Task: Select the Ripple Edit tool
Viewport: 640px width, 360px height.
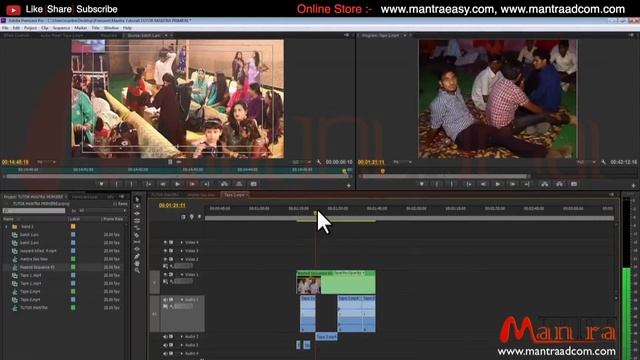Action: (137, 213)
